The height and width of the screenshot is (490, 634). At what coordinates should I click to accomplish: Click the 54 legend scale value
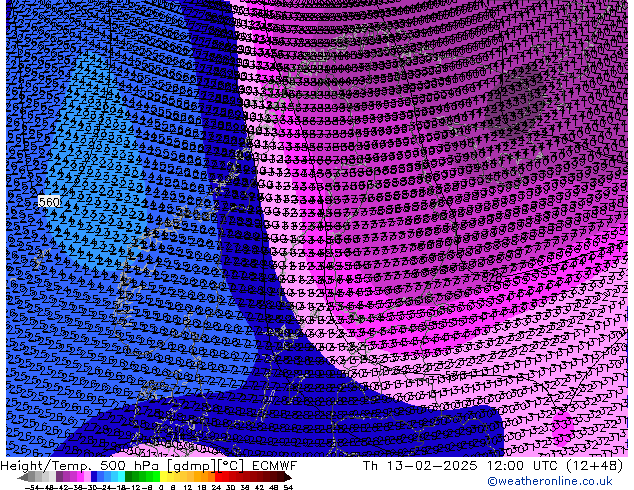click(x=288, y=488)
